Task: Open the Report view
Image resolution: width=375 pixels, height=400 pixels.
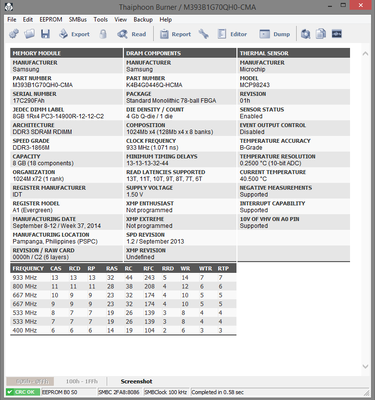Action: click(x=175, y=34)
